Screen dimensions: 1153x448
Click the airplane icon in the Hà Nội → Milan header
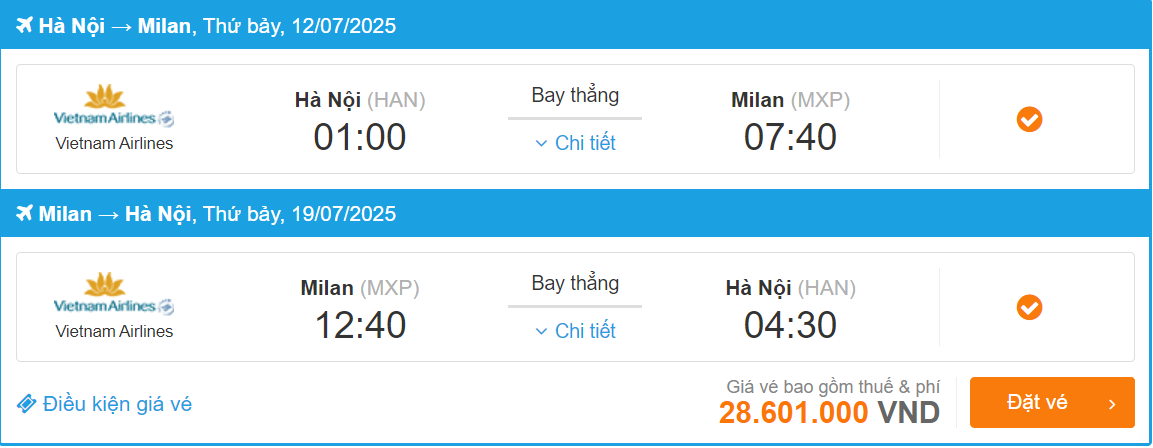point(25,26)
